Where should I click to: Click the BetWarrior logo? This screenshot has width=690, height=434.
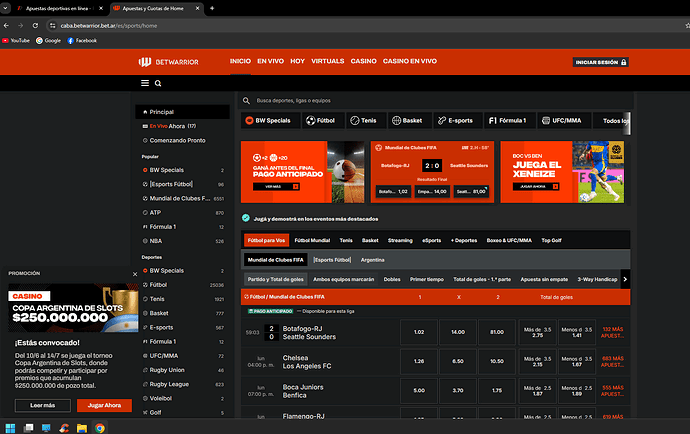(x=169, y=62)
